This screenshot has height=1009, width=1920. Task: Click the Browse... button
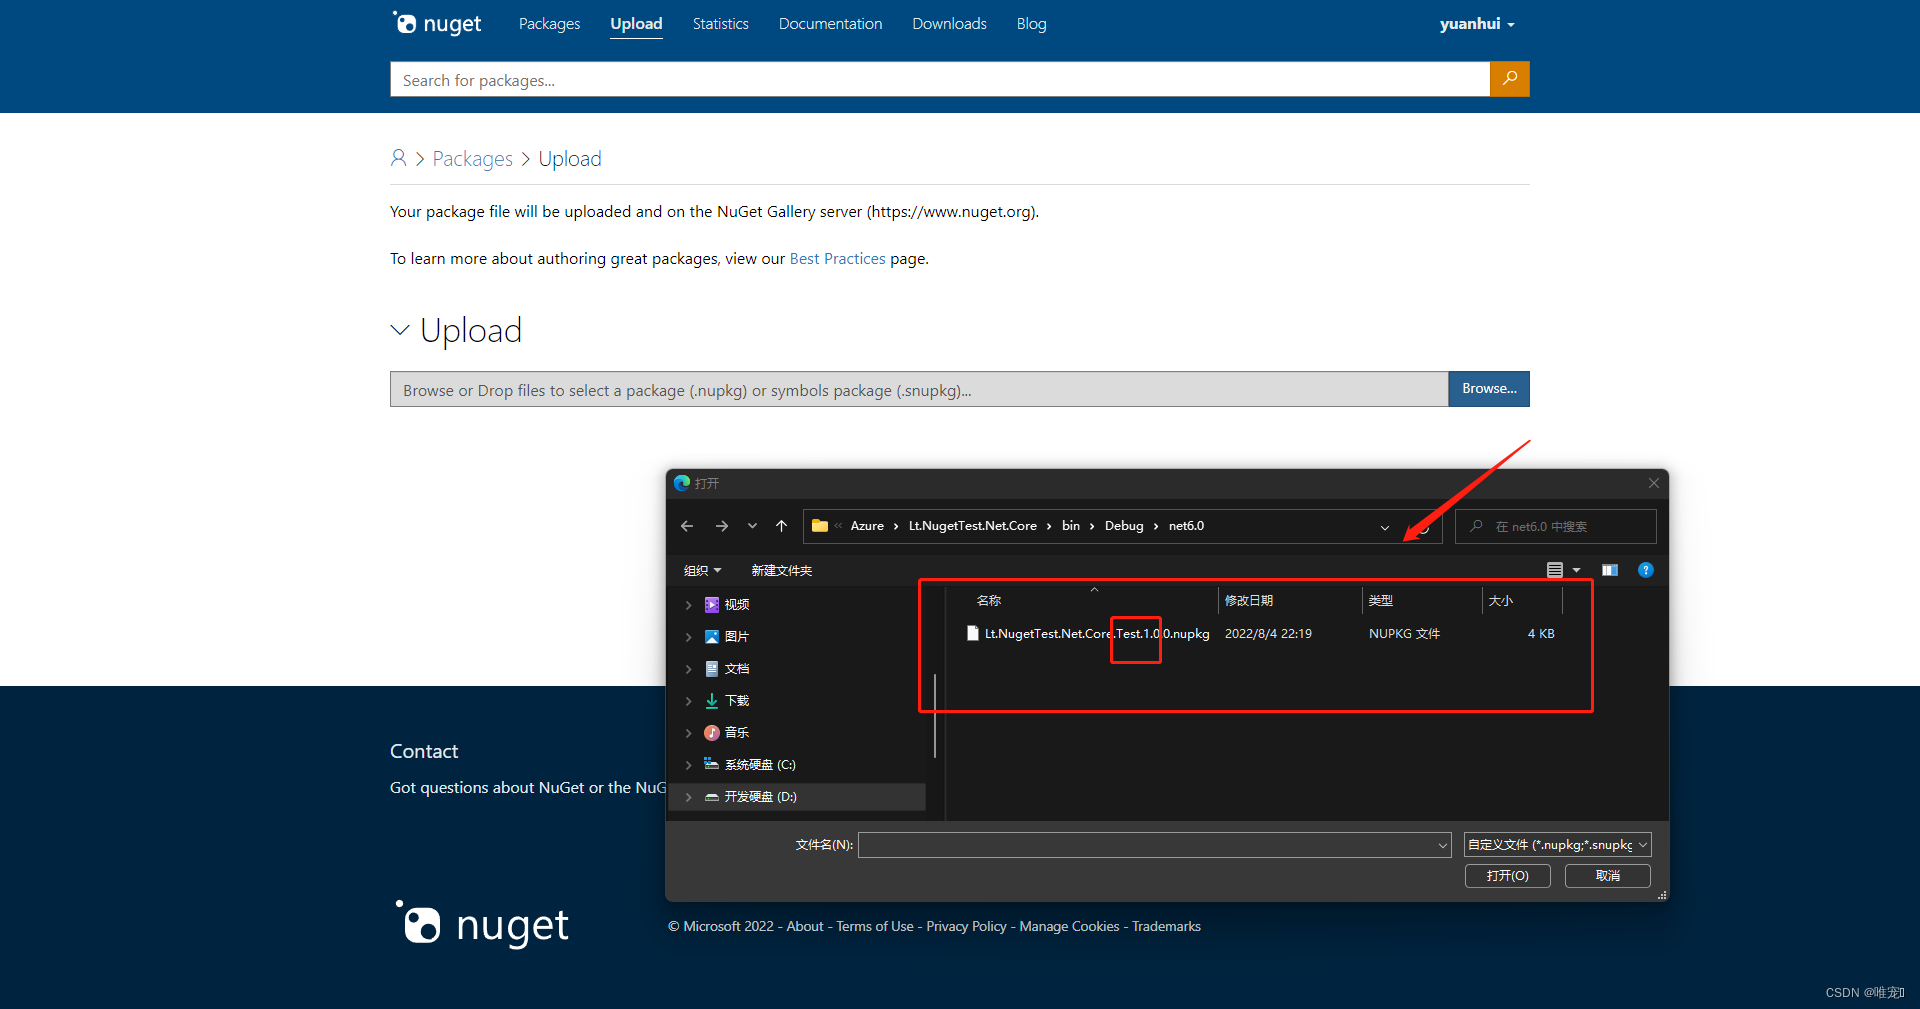coord(1489,389)
